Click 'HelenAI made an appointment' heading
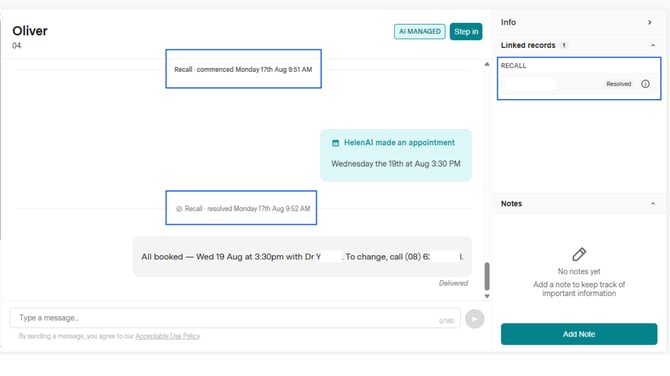 399,143
